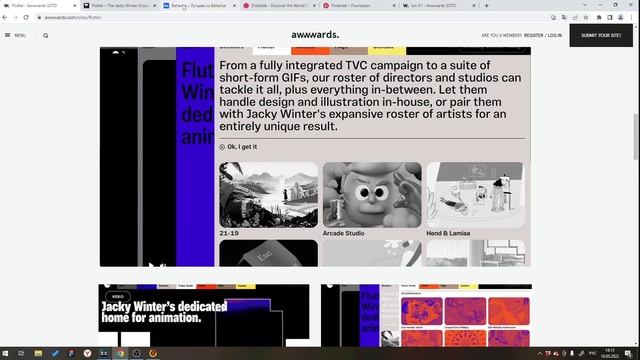Click the taskbar clock and date
The width and height of the screenshot is (640, 360).
click(610, 353)
